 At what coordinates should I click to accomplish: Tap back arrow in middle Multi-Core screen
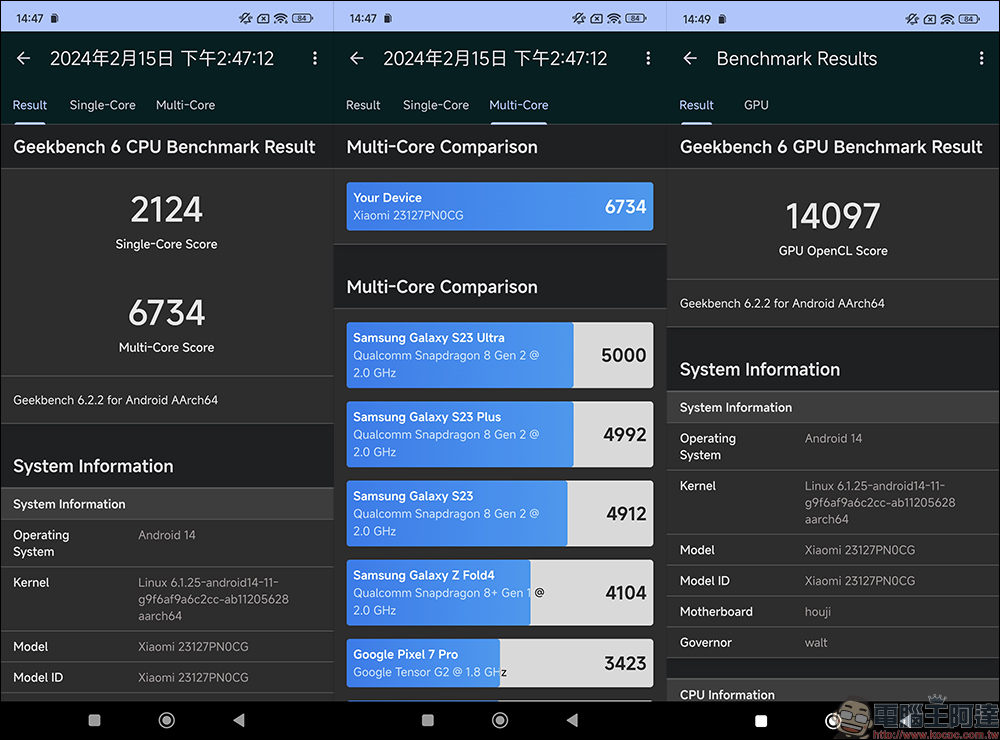click(x=357, y=59)
